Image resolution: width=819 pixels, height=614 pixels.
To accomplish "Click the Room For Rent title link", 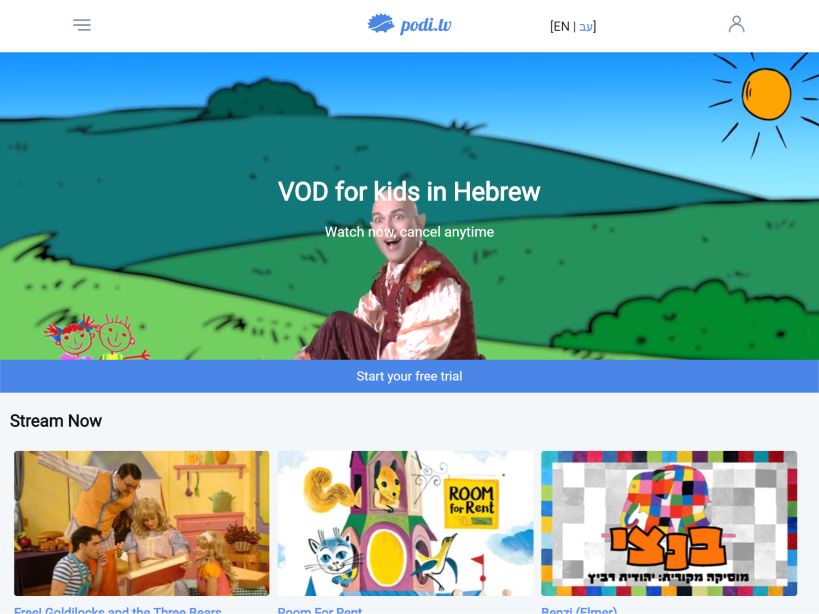I will [320, 610].
